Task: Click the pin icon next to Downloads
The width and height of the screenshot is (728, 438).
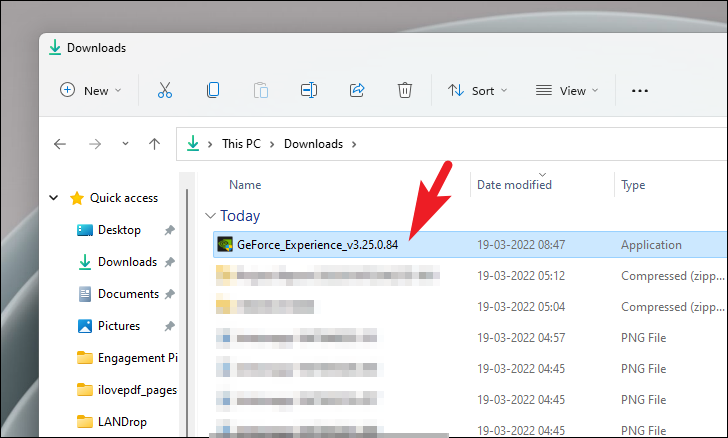Action: point(169,262)
